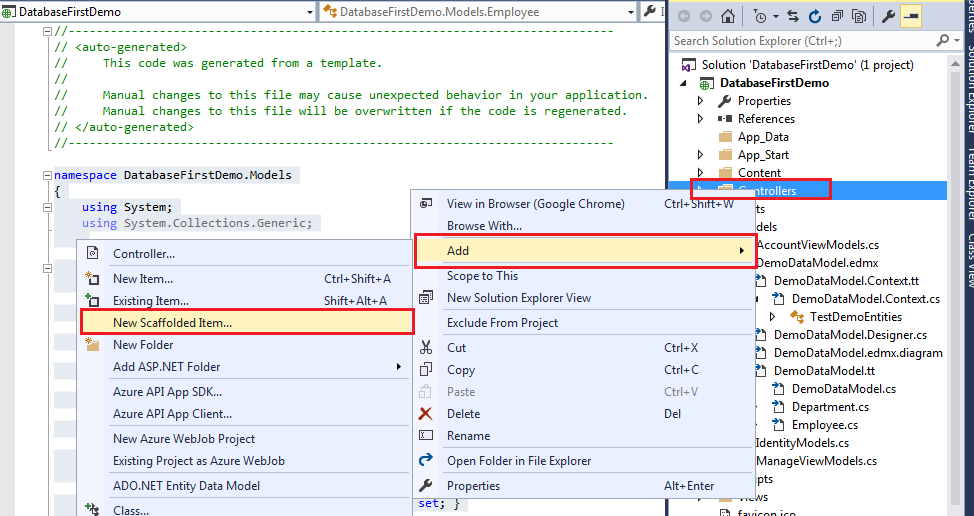Choose Scope to This
The height and width of the screenshot is (516, 974).
pyautogui.click(x=583, y=276)
